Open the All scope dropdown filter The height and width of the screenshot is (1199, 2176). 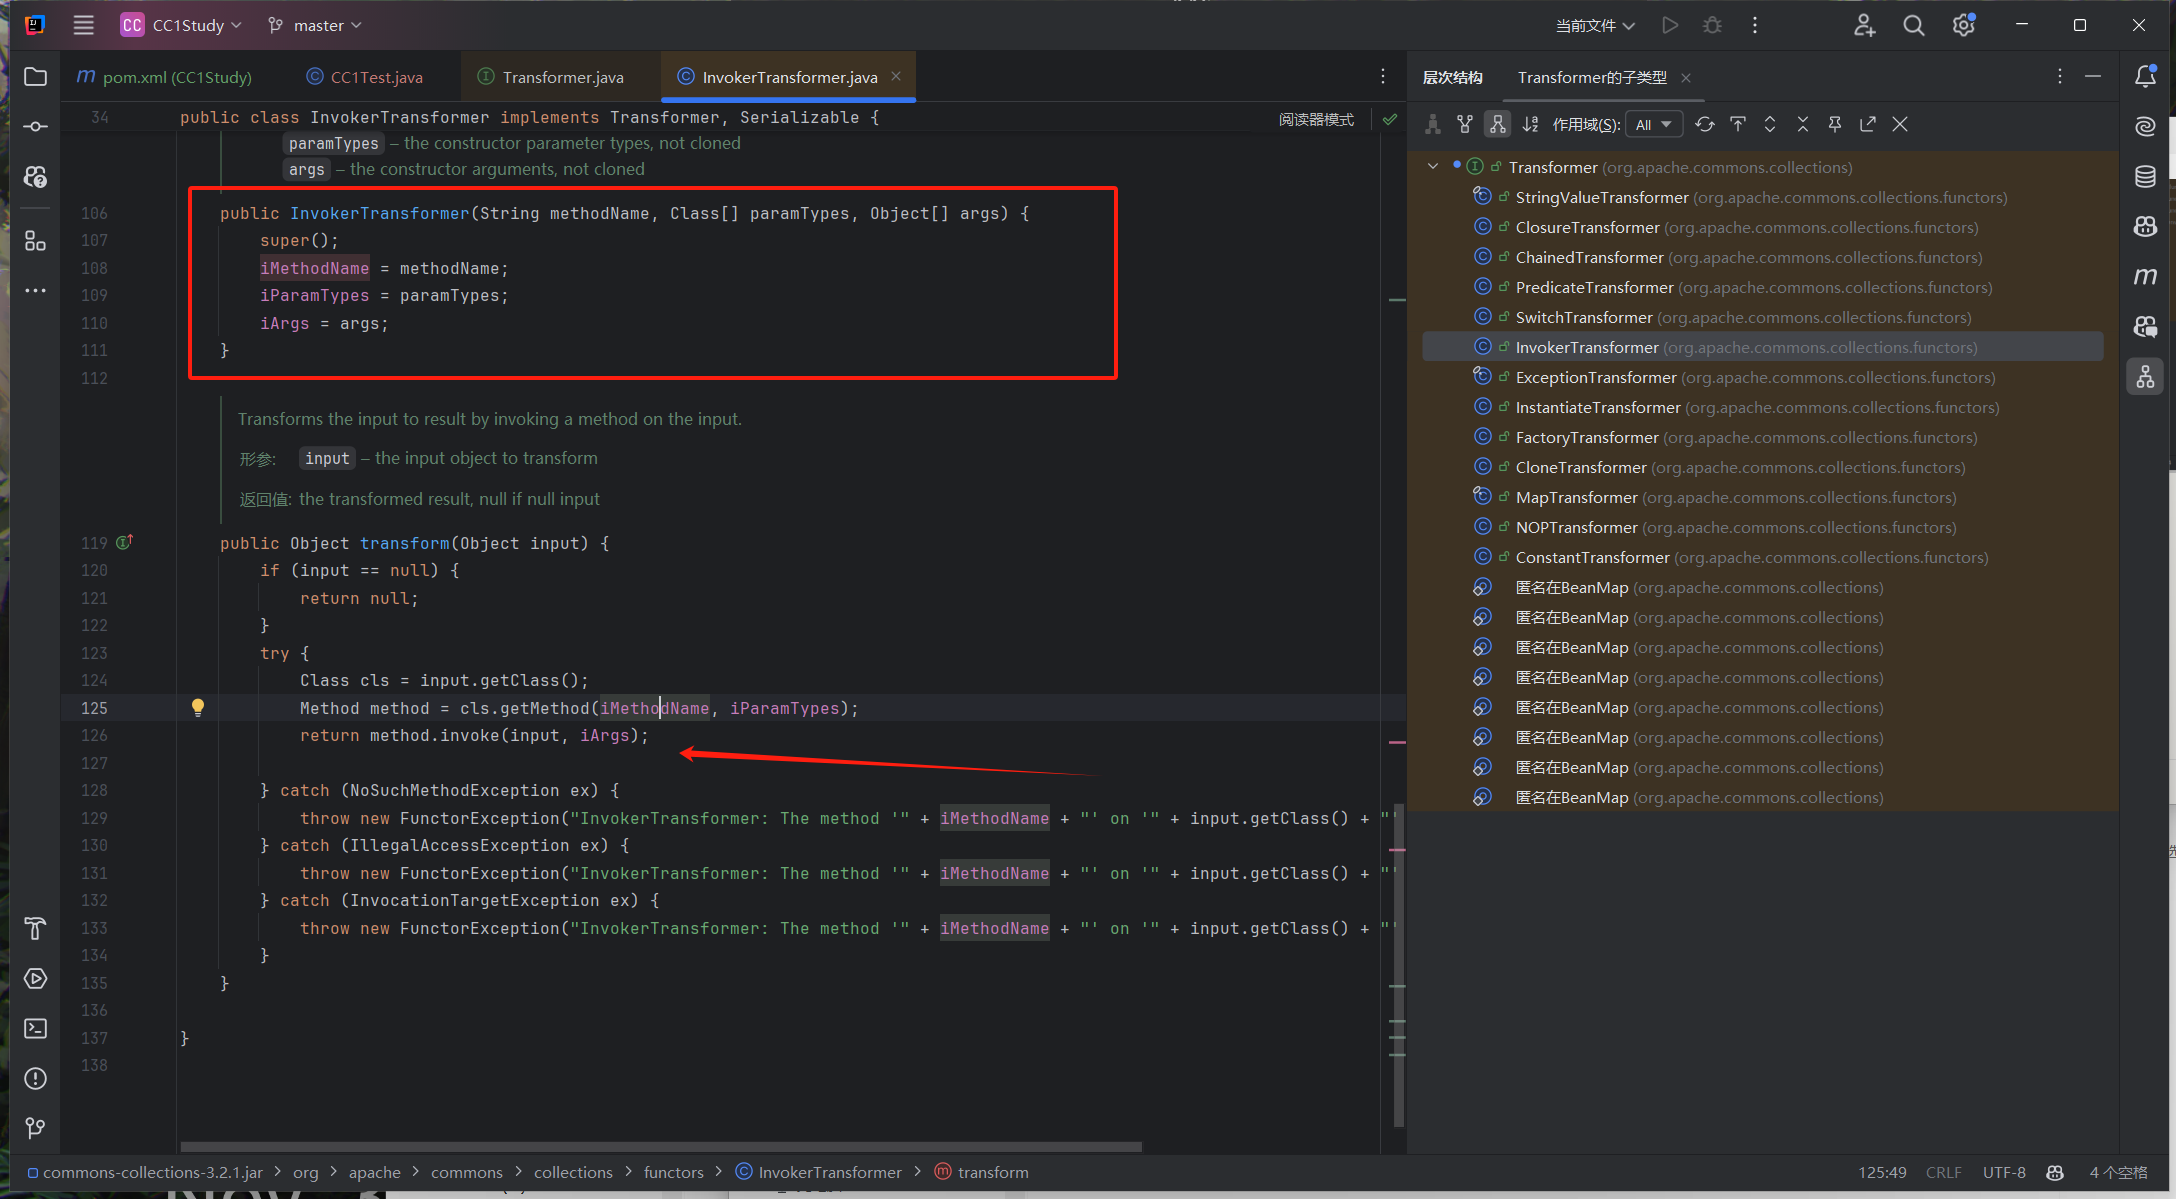click(x=1648, y=124)
